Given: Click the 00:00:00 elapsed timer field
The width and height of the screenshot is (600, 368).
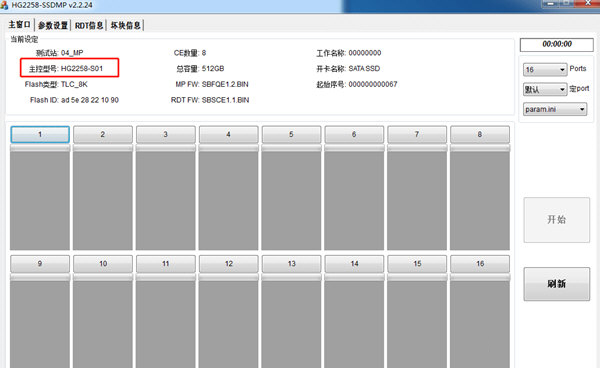Looking at the screenshot, I should point(557,44).
